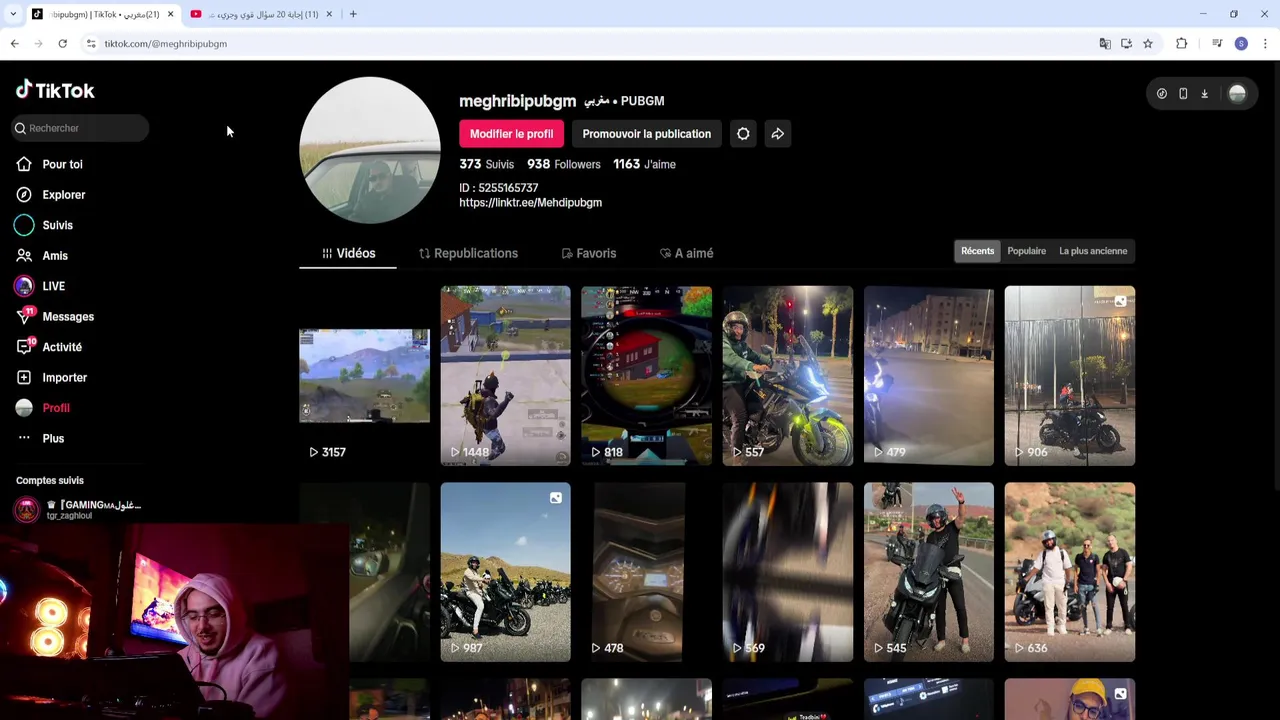Open the Amis page

[x=55, y=256]
